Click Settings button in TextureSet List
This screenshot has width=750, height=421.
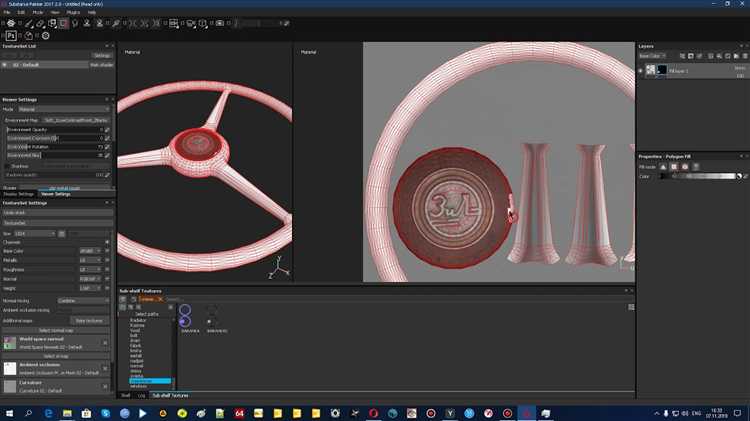(x=102, y=55)
